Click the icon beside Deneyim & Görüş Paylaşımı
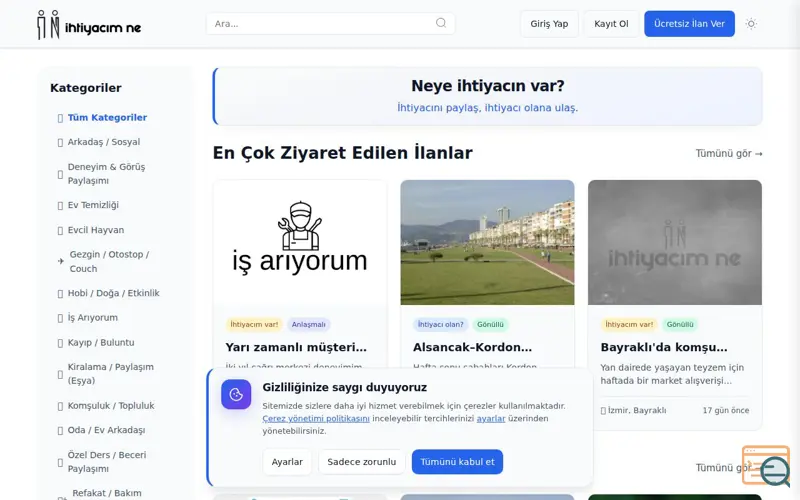The image size is (800, 500). coord(60,174)
